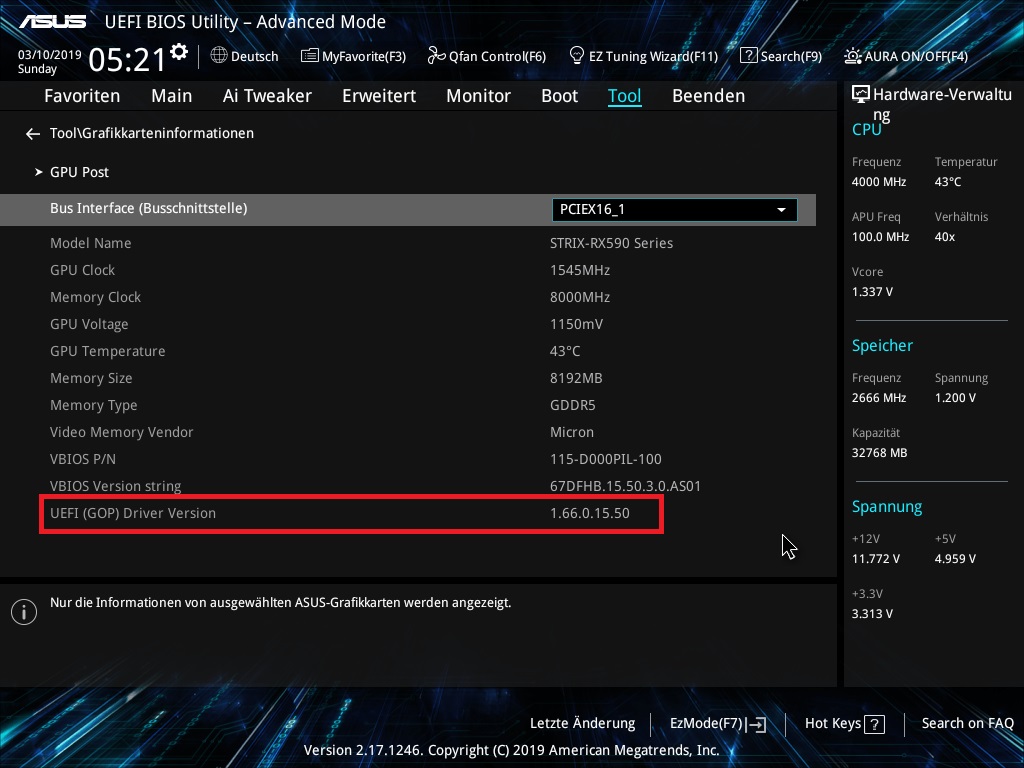1024x768 pixels.
Task: Click the 1545MHz value
Action: click(x=580, y=270)
